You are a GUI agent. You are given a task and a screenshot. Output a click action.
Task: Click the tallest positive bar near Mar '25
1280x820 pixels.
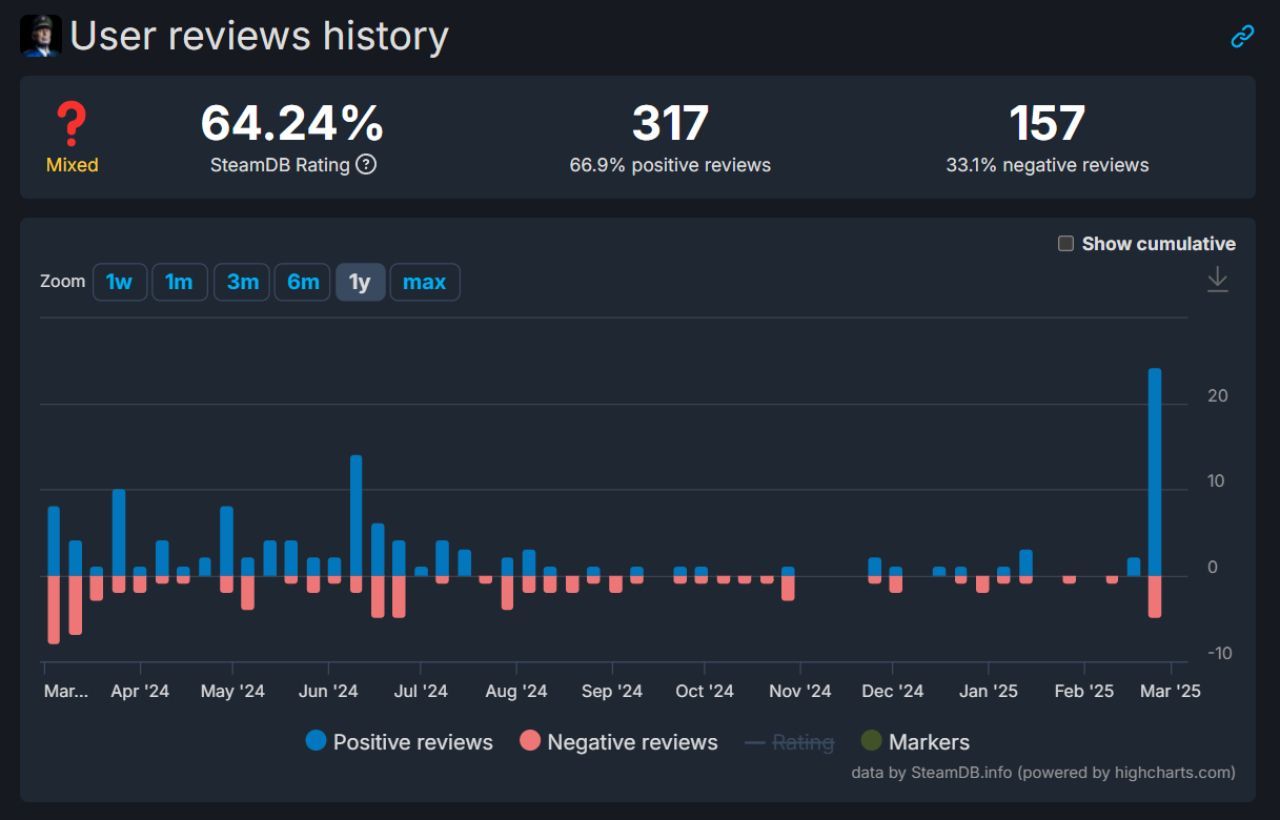coord(1155,470)
